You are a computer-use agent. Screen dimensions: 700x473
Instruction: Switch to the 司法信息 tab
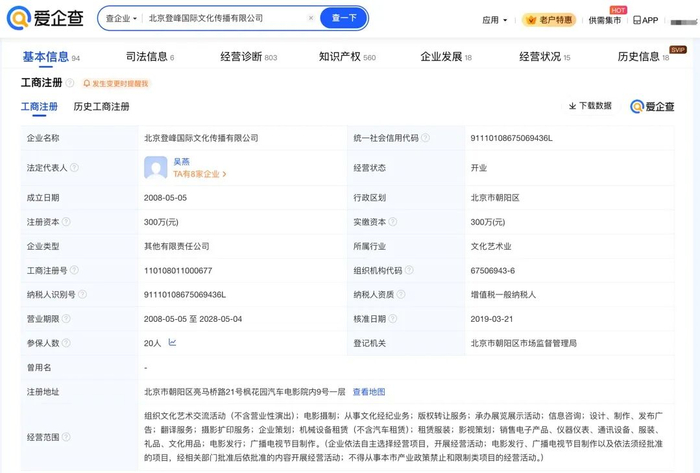pyautogui.click(x=150, y=57)
